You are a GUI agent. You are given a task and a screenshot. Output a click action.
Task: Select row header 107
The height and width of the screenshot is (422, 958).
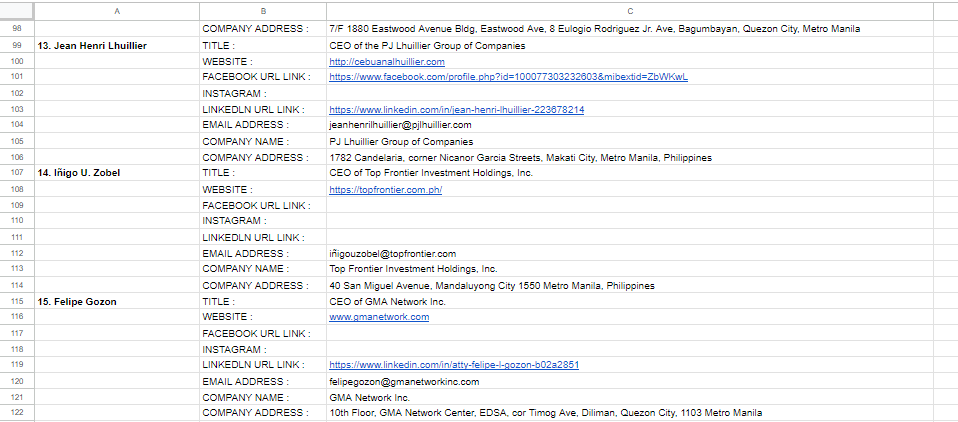(17, 173)
